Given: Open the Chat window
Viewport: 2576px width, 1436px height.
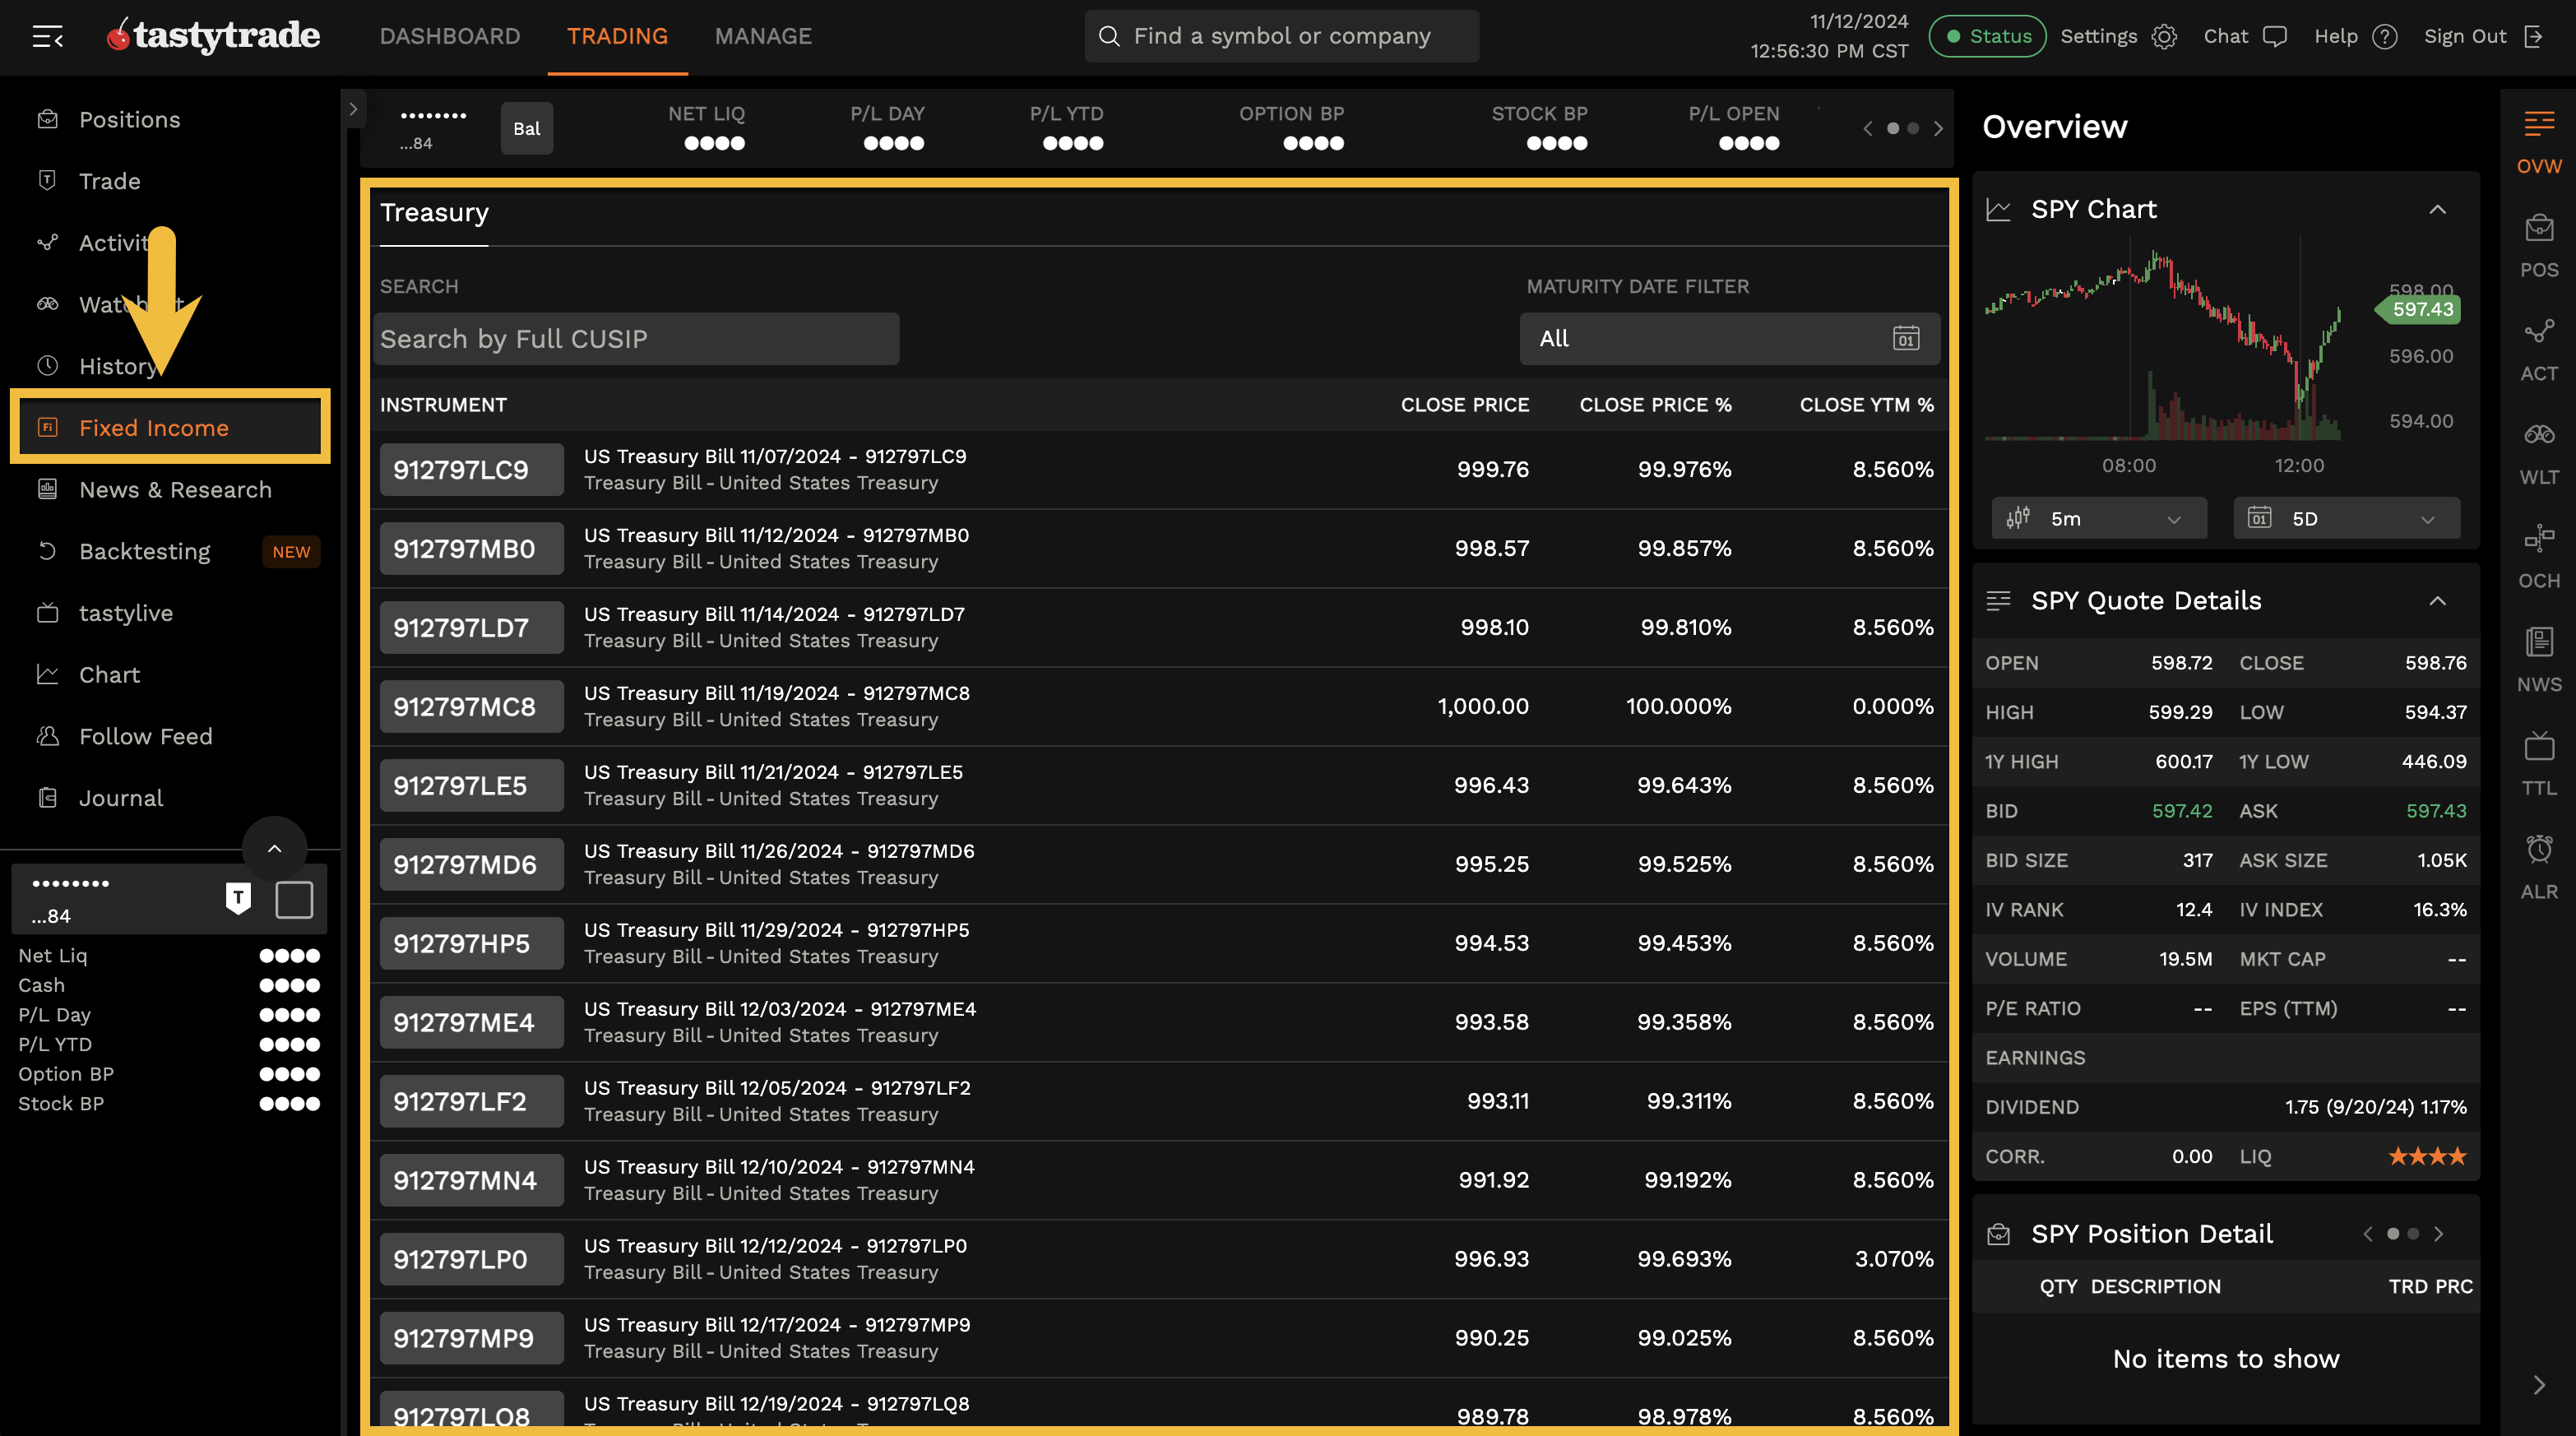Looking at the screenshot, I should point(2246,36).
